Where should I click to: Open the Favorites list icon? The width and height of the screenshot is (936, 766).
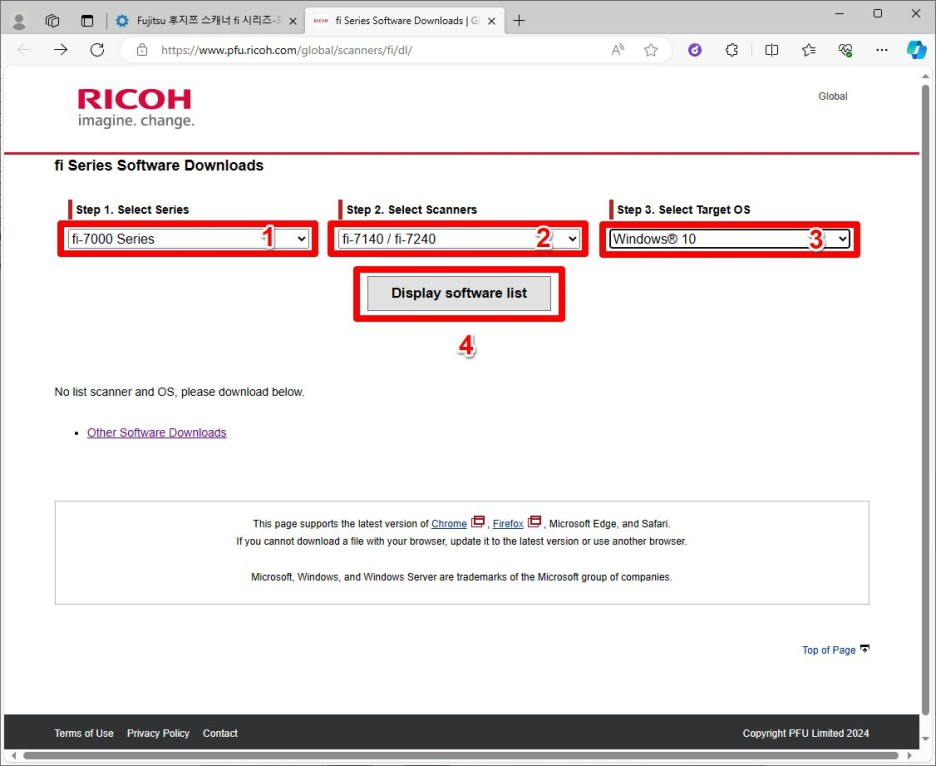coord(809,50)
